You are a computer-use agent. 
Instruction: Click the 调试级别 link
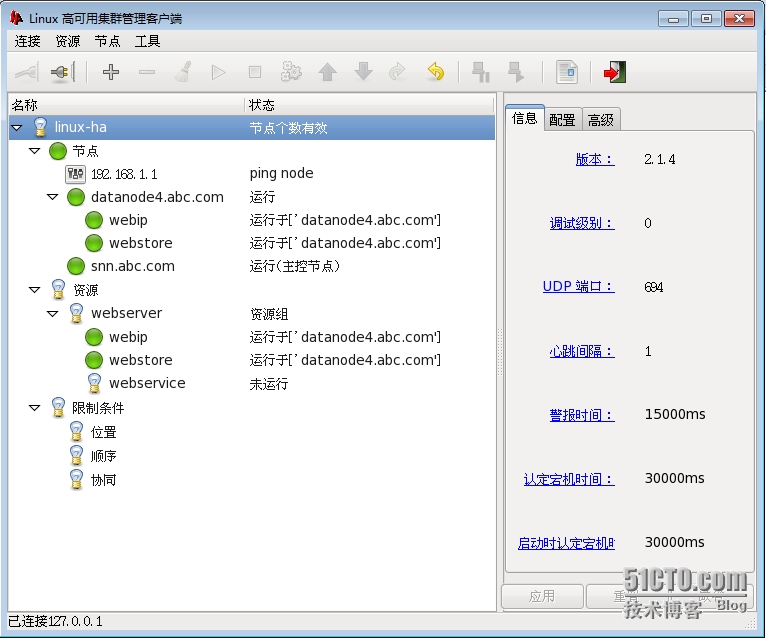tap(582, 223)
